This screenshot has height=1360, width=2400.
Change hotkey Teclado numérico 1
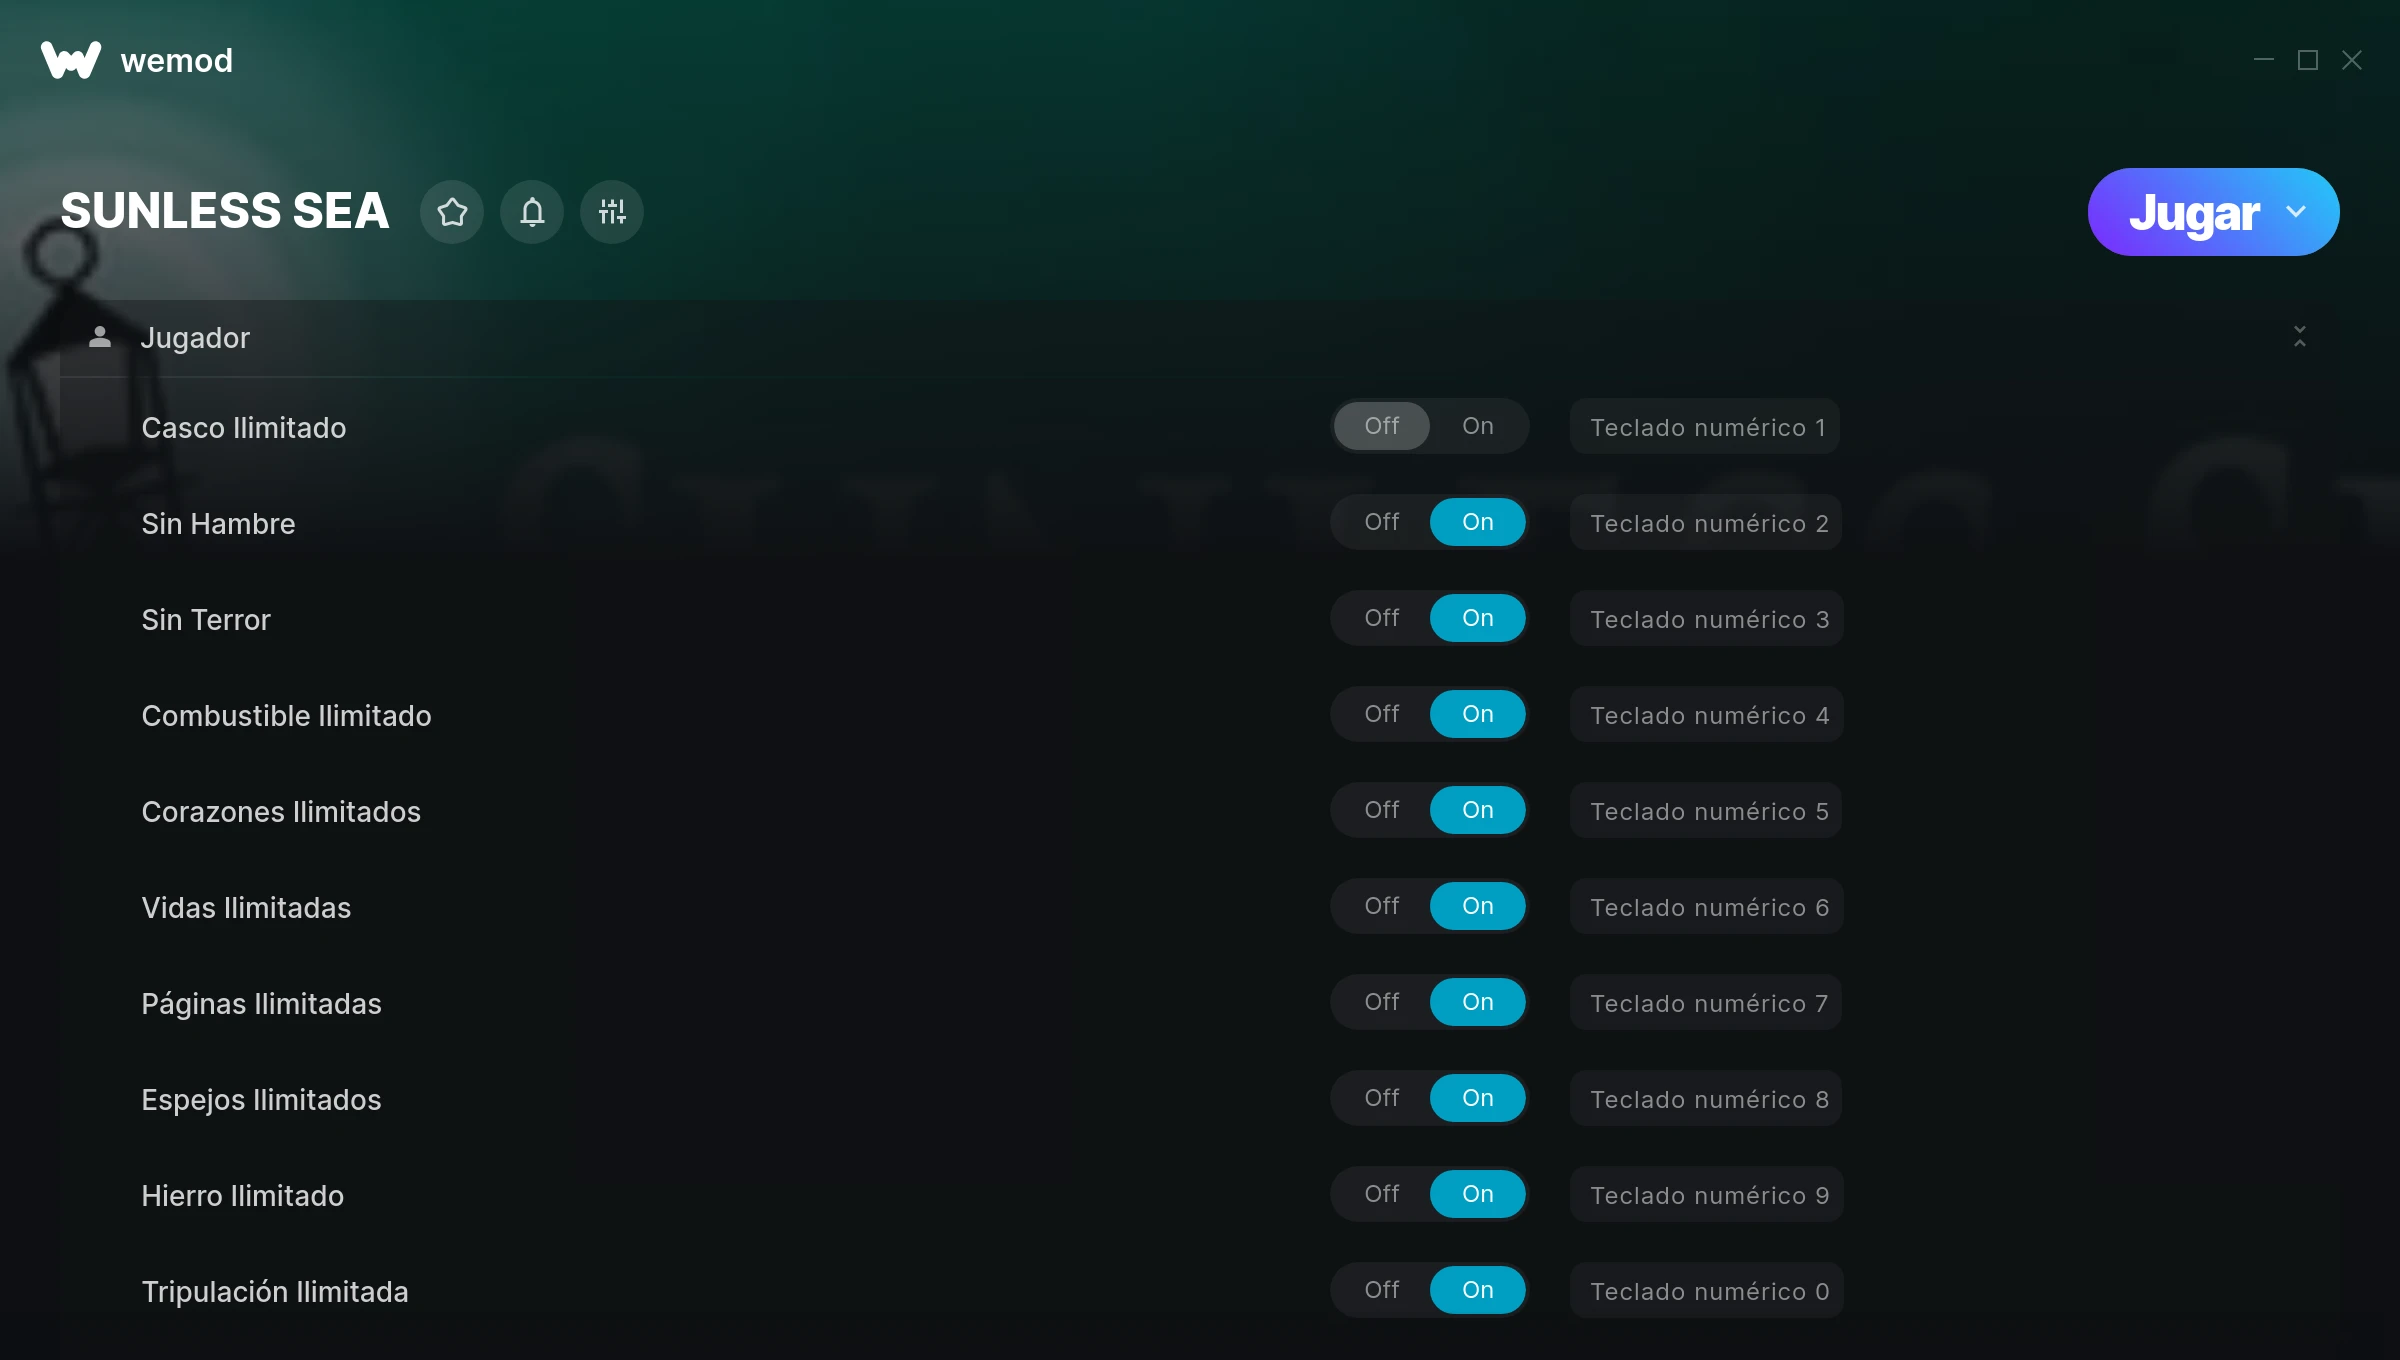tap(1706, 427)
